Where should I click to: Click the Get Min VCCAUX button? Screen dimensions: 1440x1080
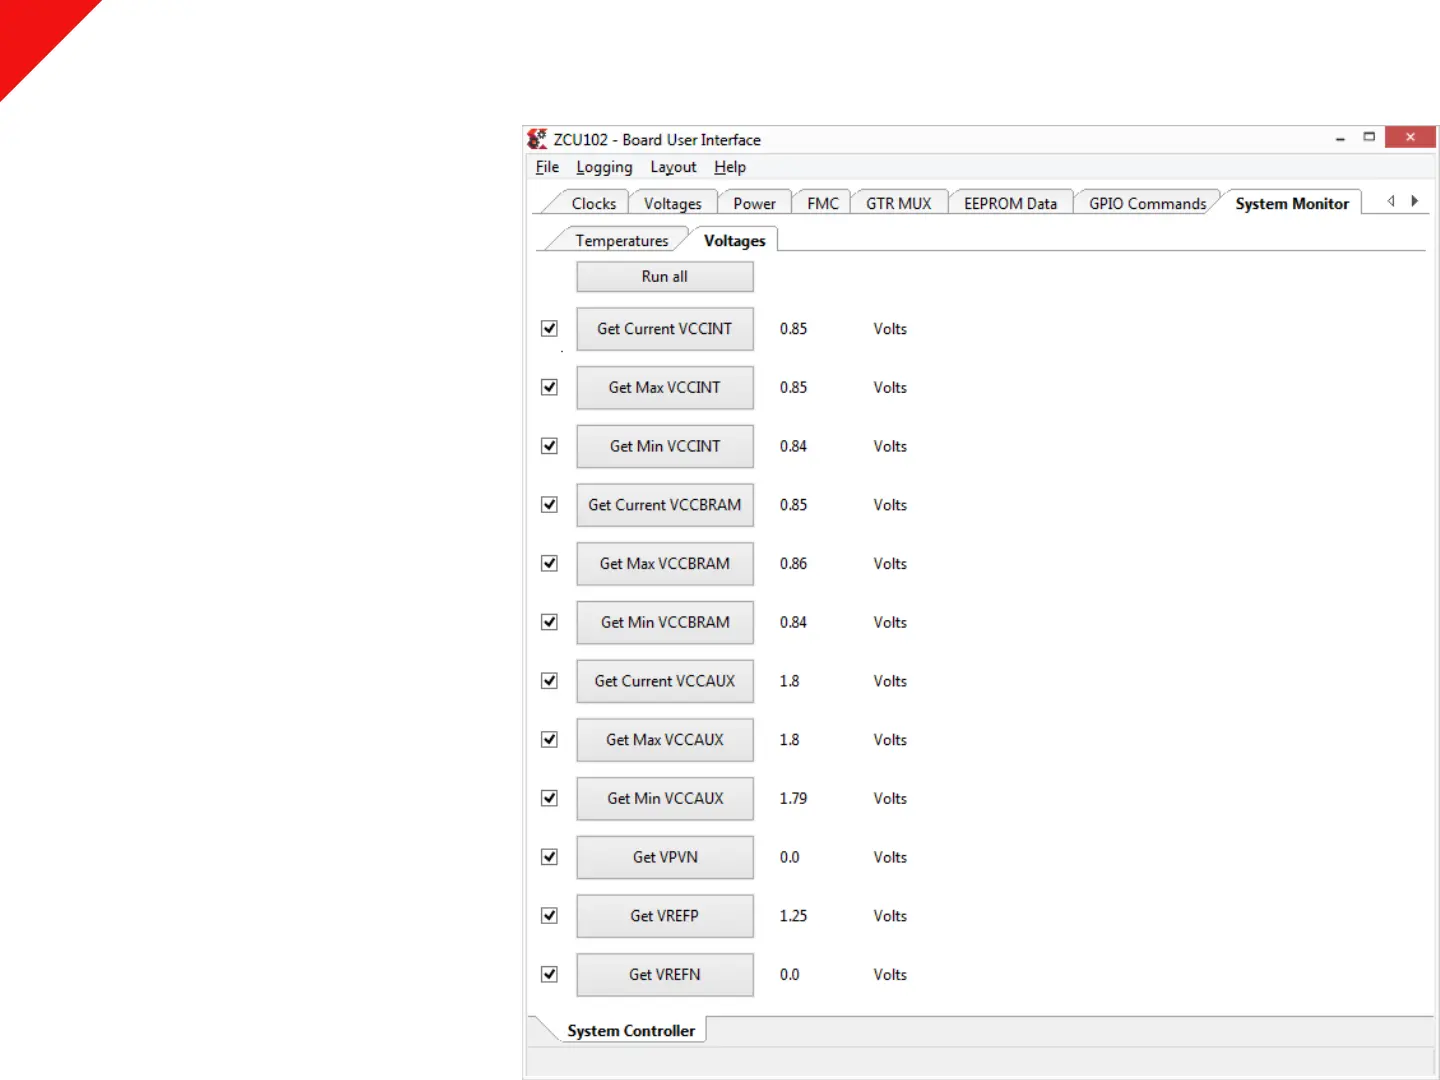pos(664,798)
